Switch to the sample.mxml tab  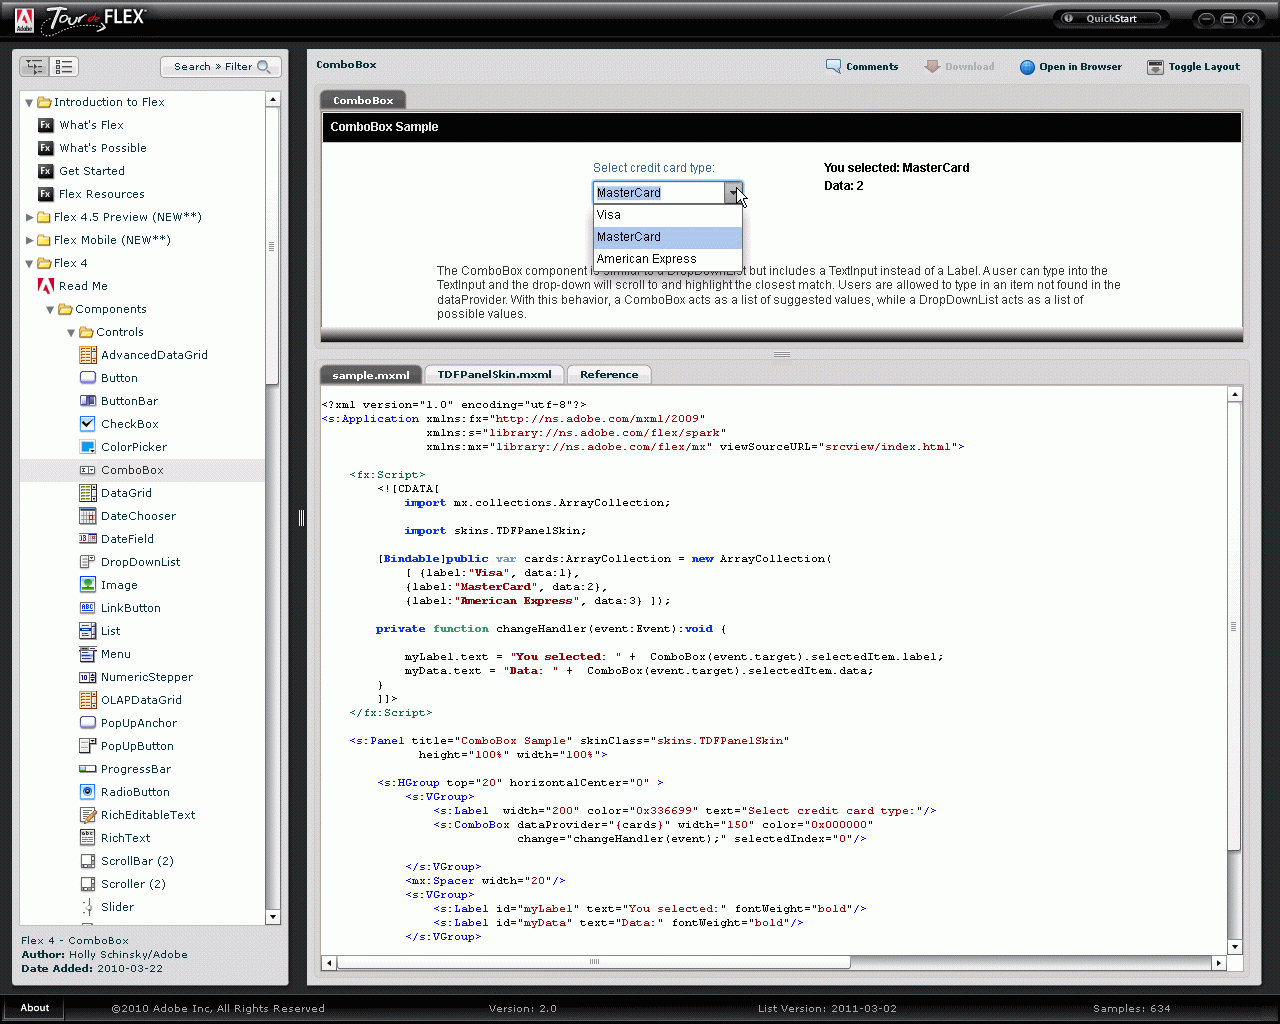pos(371,375)
